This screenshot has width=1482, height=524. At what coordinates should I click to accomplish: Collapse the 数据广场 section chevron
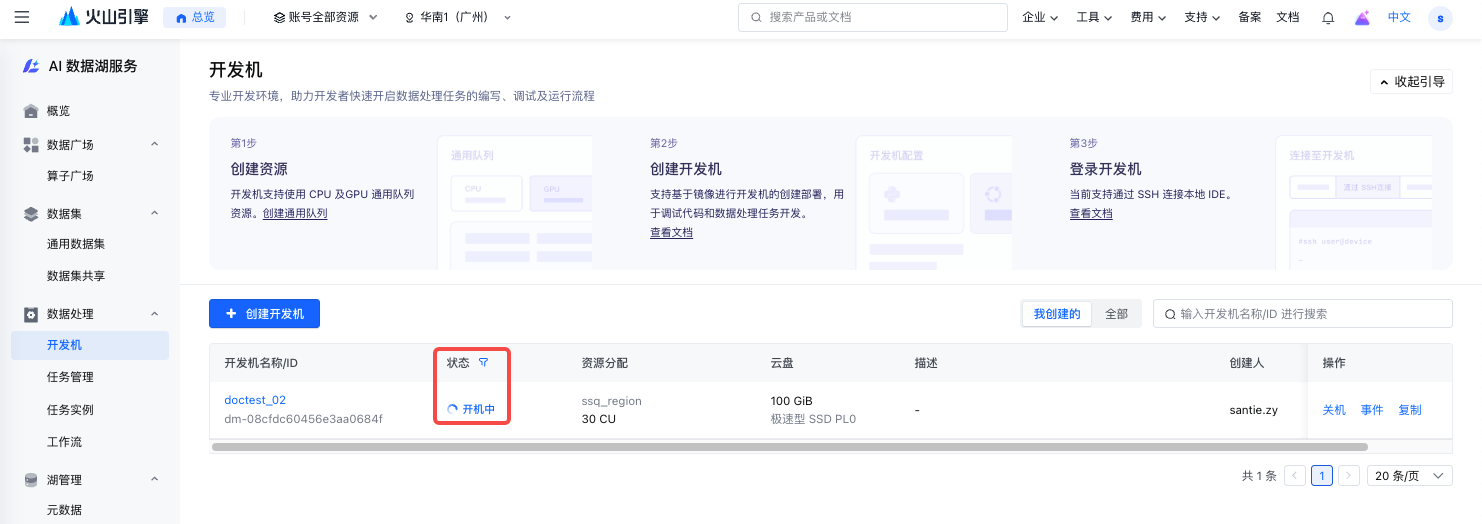click(154, 145)
